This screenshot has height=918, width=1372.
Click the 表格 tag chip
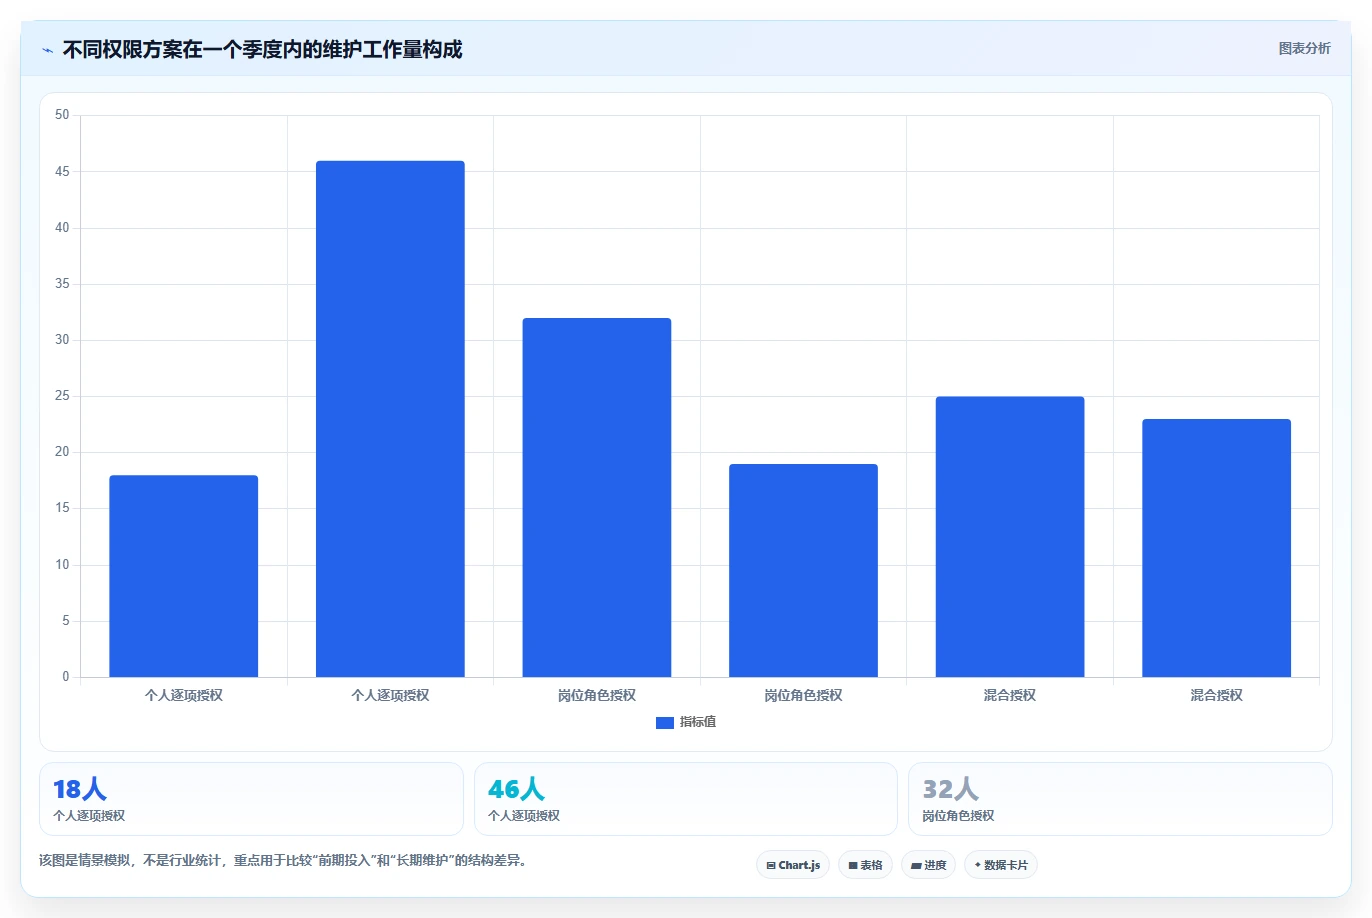pos(865,865)
